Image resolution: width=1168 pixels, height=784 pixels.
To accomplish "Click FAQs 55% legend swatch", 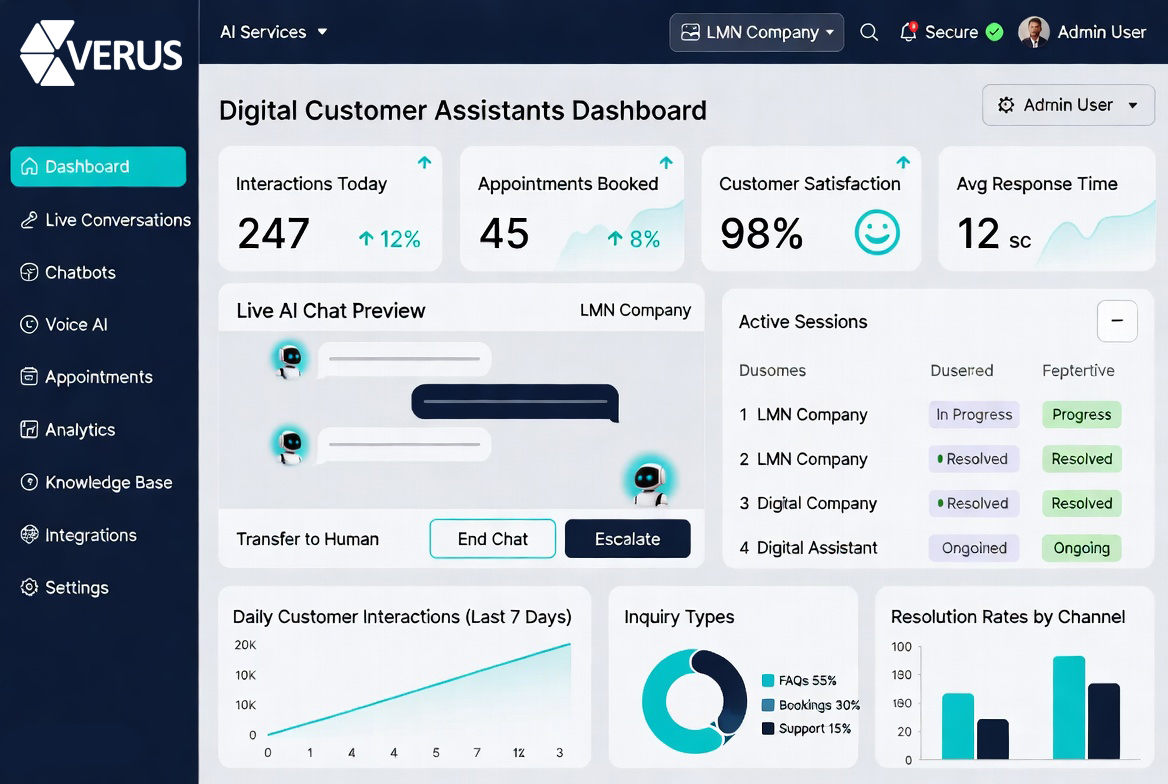I will pyautogui.click(x=768, y=680).
